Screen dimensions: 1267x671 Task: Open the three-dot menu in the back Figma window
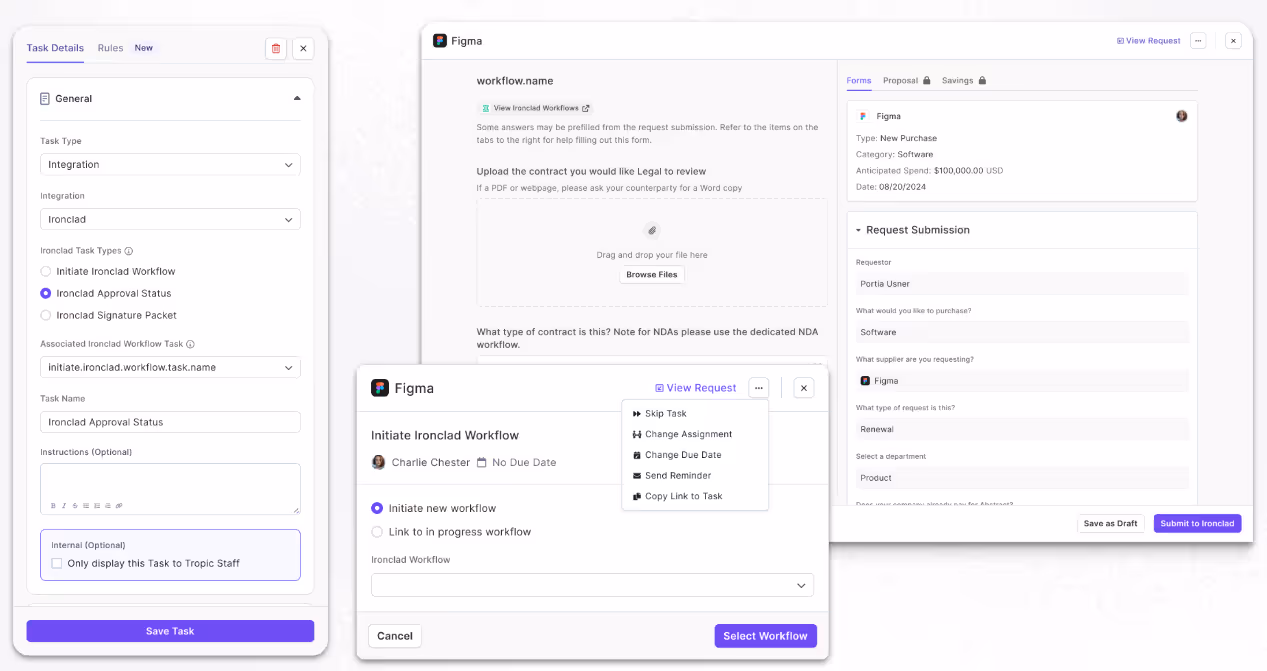(1198, 41)
